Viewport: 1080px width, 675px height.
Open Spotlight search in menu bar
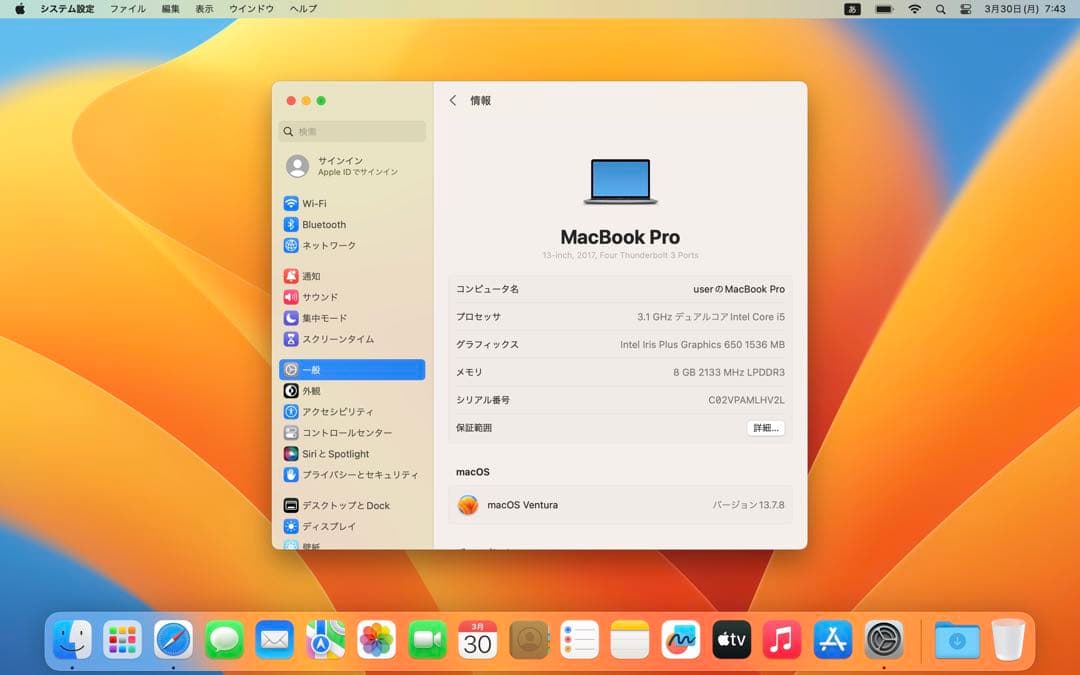coord(940,9)
